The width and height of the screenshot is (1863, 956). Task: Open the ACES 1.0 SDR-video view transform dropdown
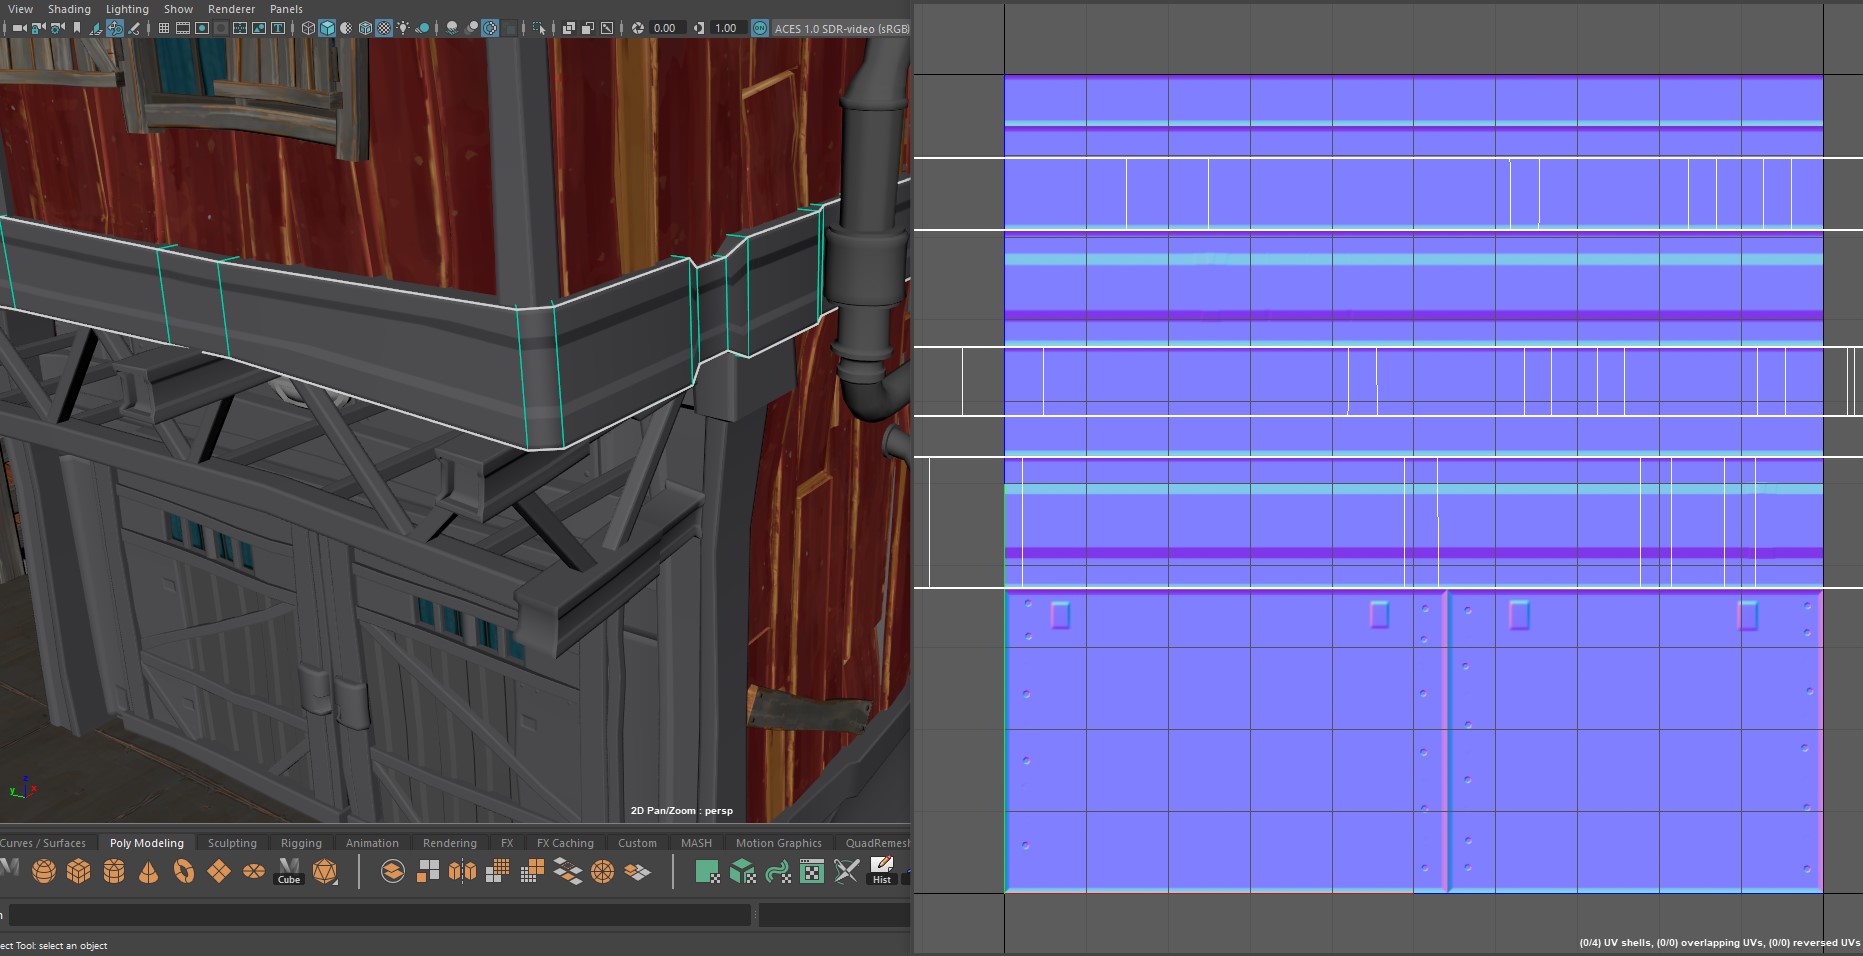[841, 28]
